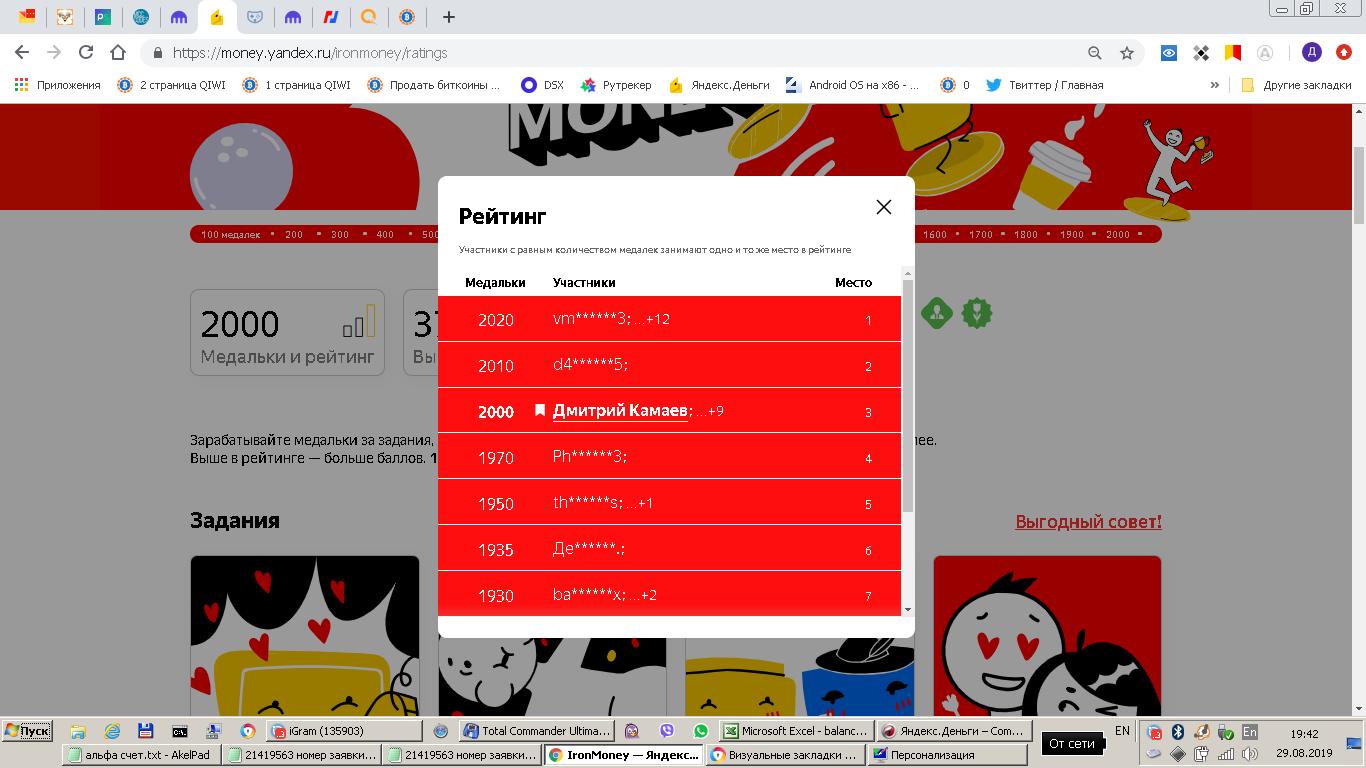1366x768 pixels.
Task: Click the volume speaker tray icon
Action: click(x=1250, y=753)
